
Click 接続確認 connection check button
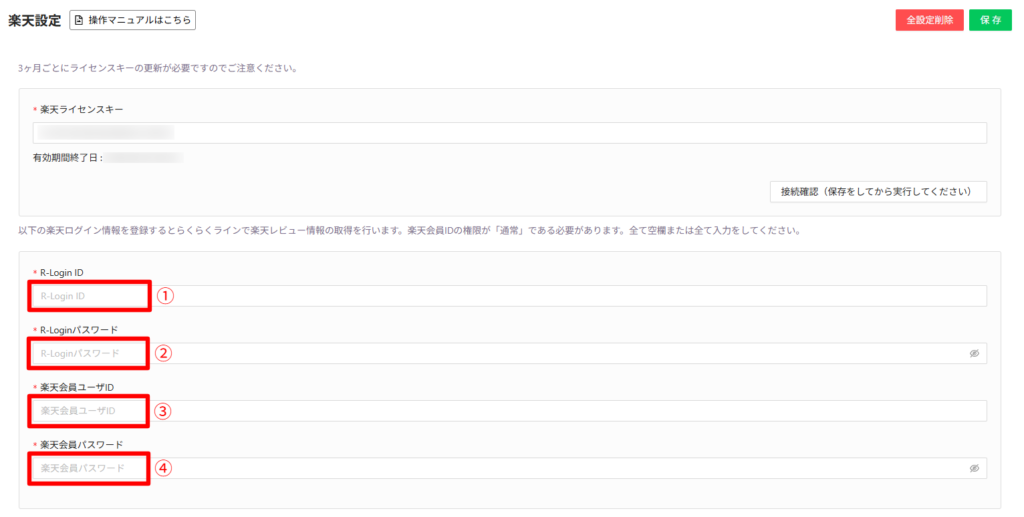[x=878, y=192]
